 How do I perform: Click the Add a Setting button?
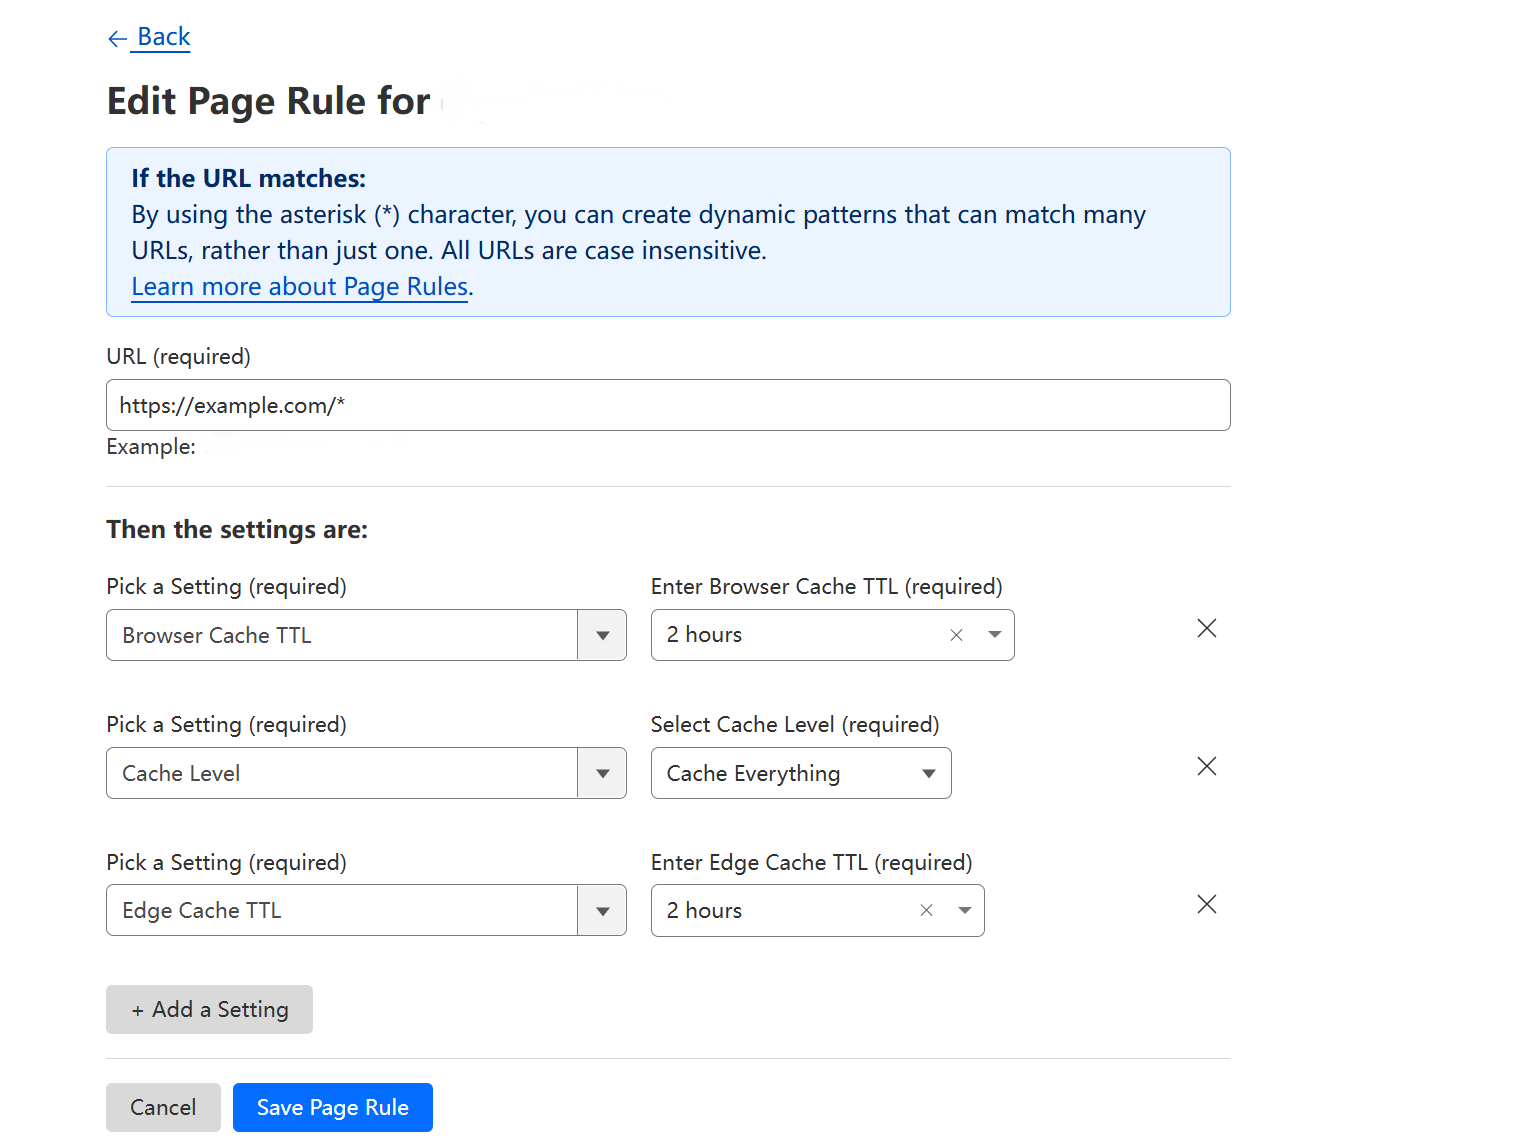209,1009
